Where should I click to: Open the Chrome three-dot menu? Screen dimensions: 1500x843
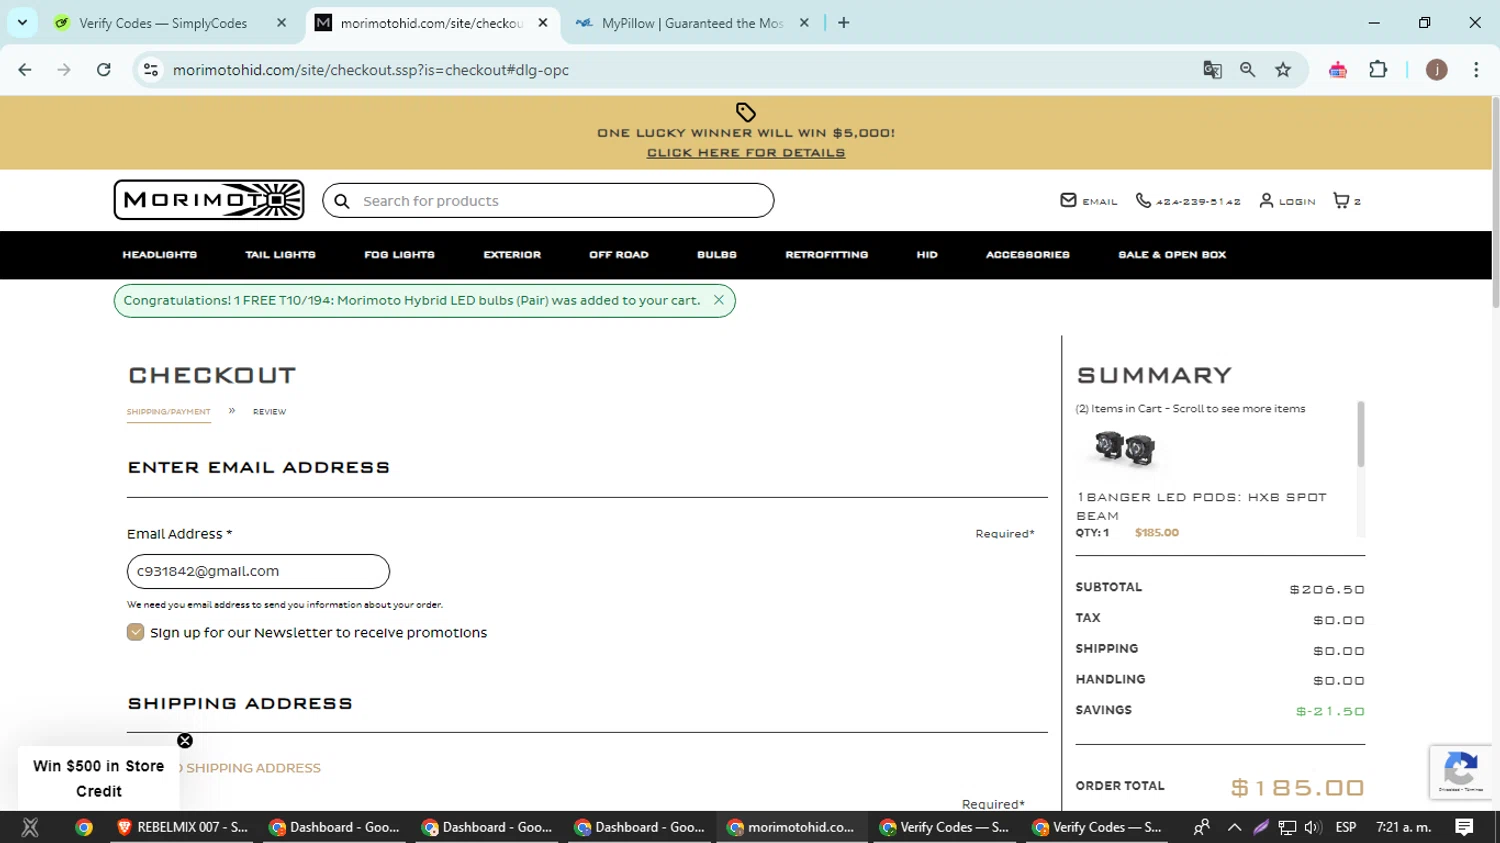pos(1476,70)
